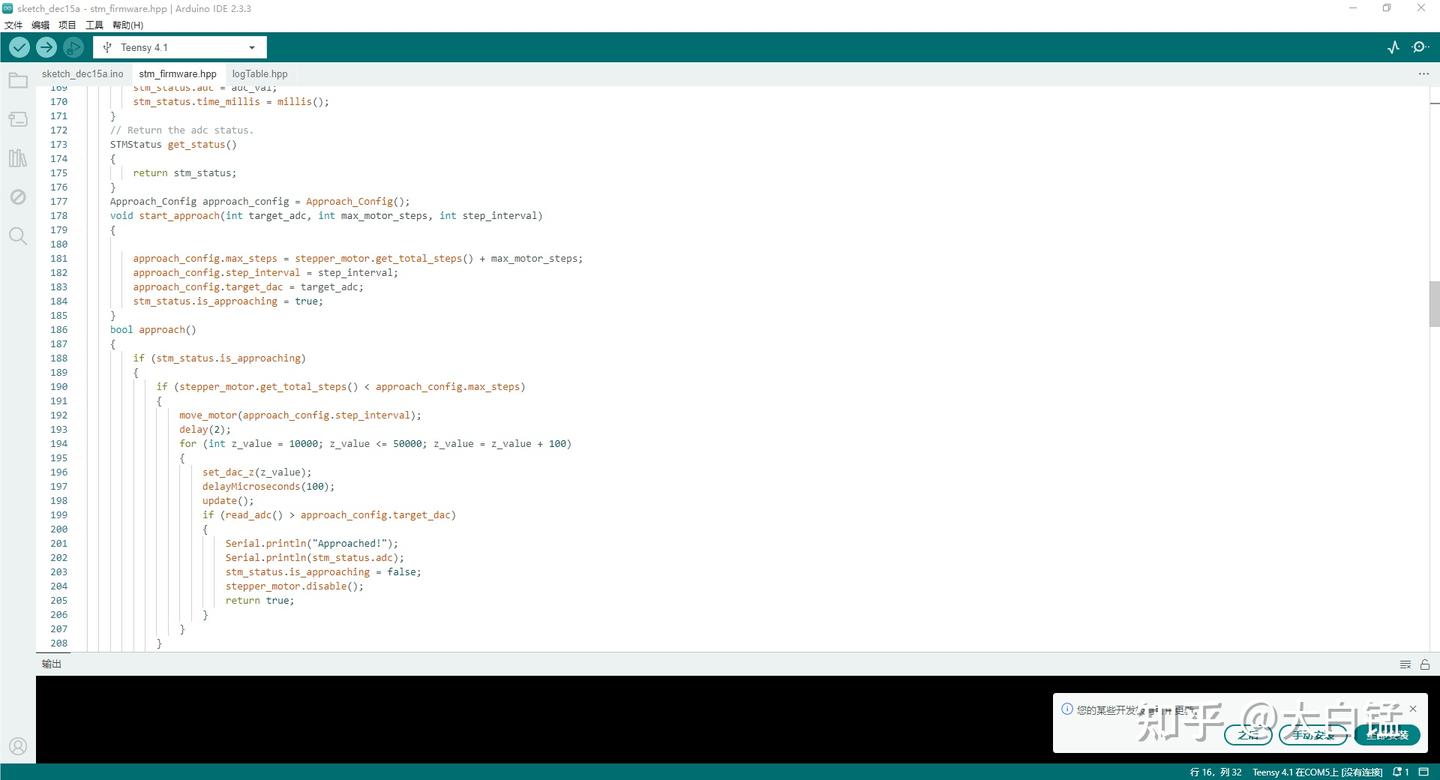
Task: Close the update notification popup
Action: (x=1413, y=709)
